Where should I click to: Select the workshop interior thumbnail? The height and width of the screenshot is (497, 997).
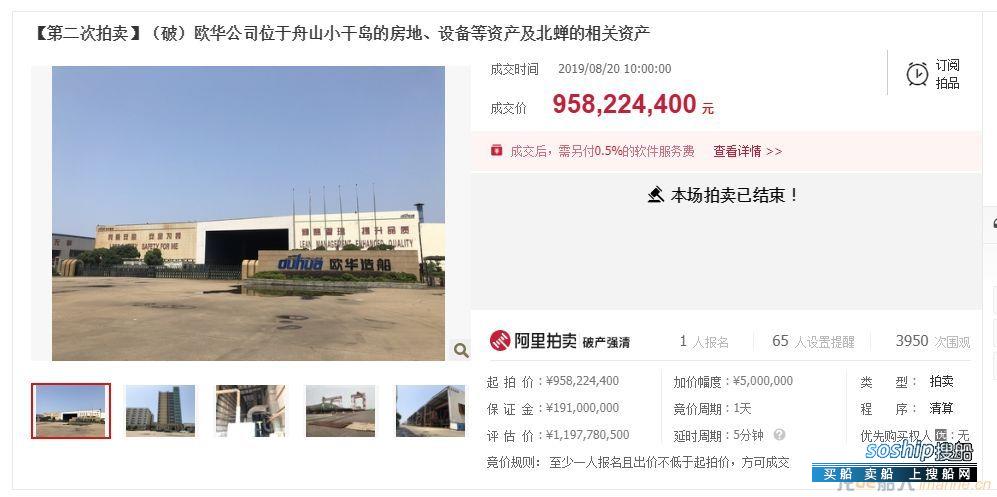251,411
